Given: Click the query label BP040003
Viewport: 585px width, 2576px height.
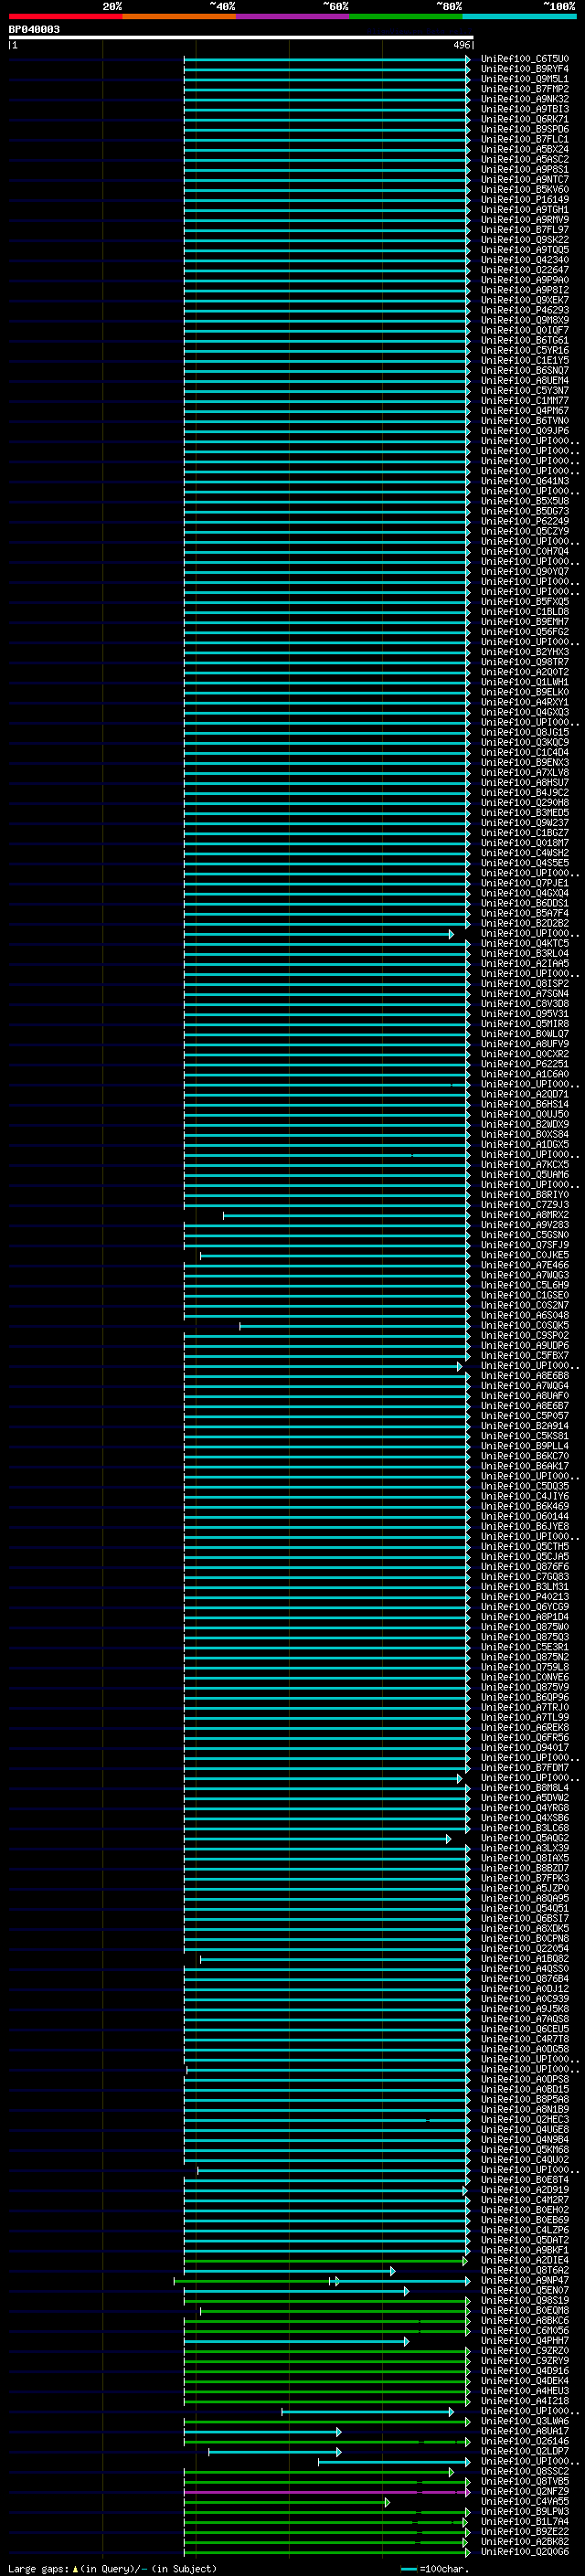Looking at the screenshot, I should coord(34,30).
